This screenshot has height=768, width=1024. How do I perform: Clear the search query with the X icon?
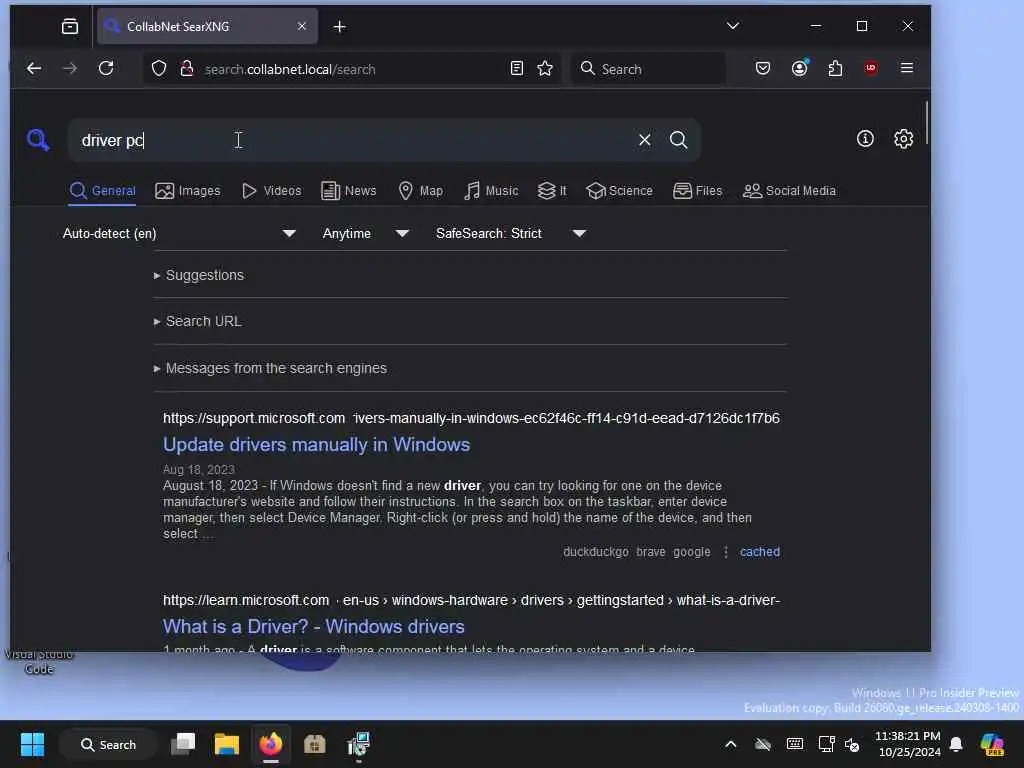645,140
